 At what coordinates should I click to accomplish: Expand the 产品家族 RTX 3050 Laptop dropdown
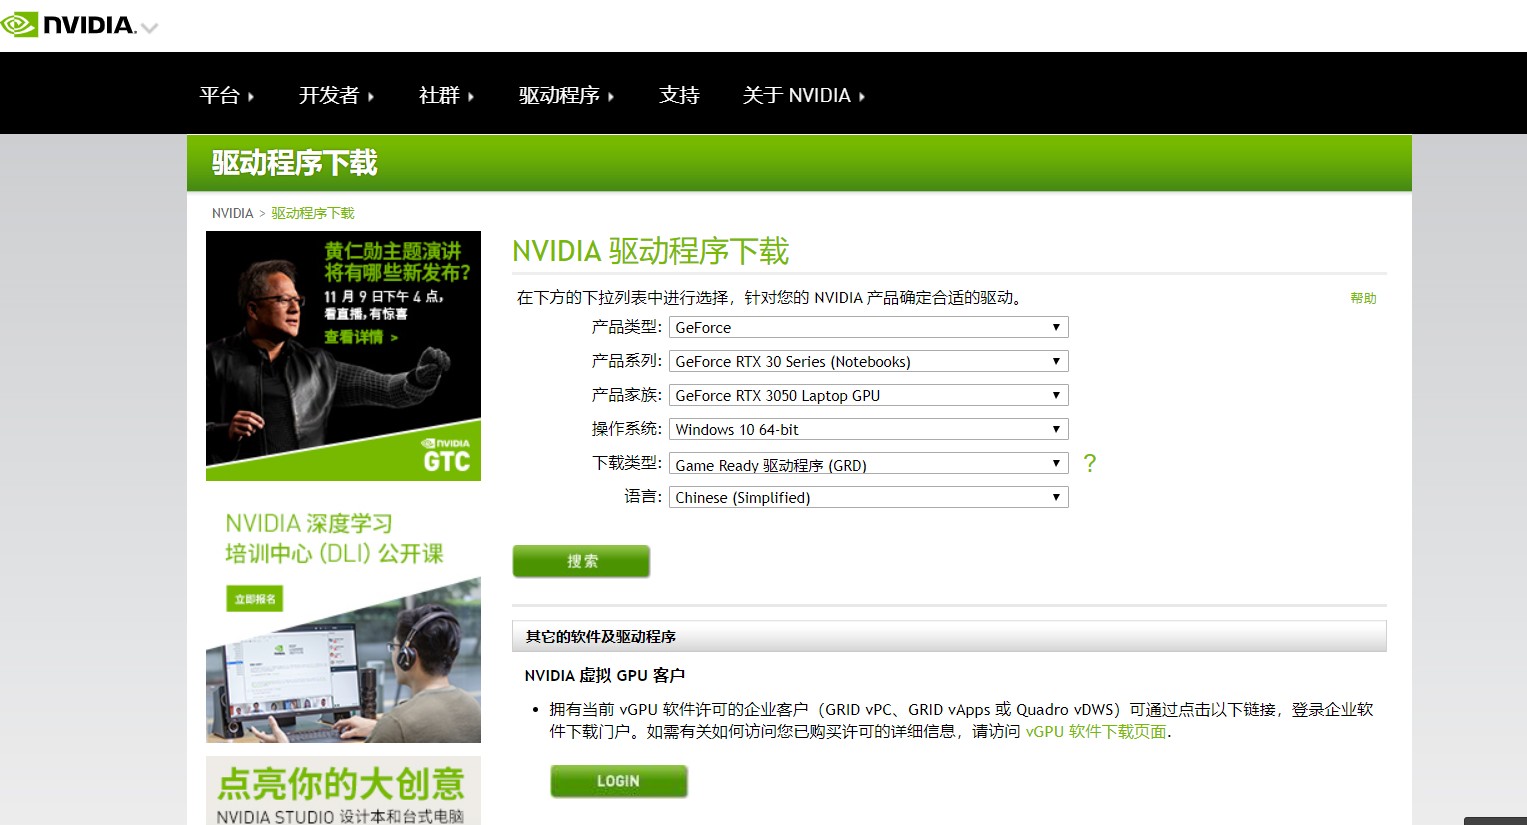pyautogui.click(x=868, y=395)
